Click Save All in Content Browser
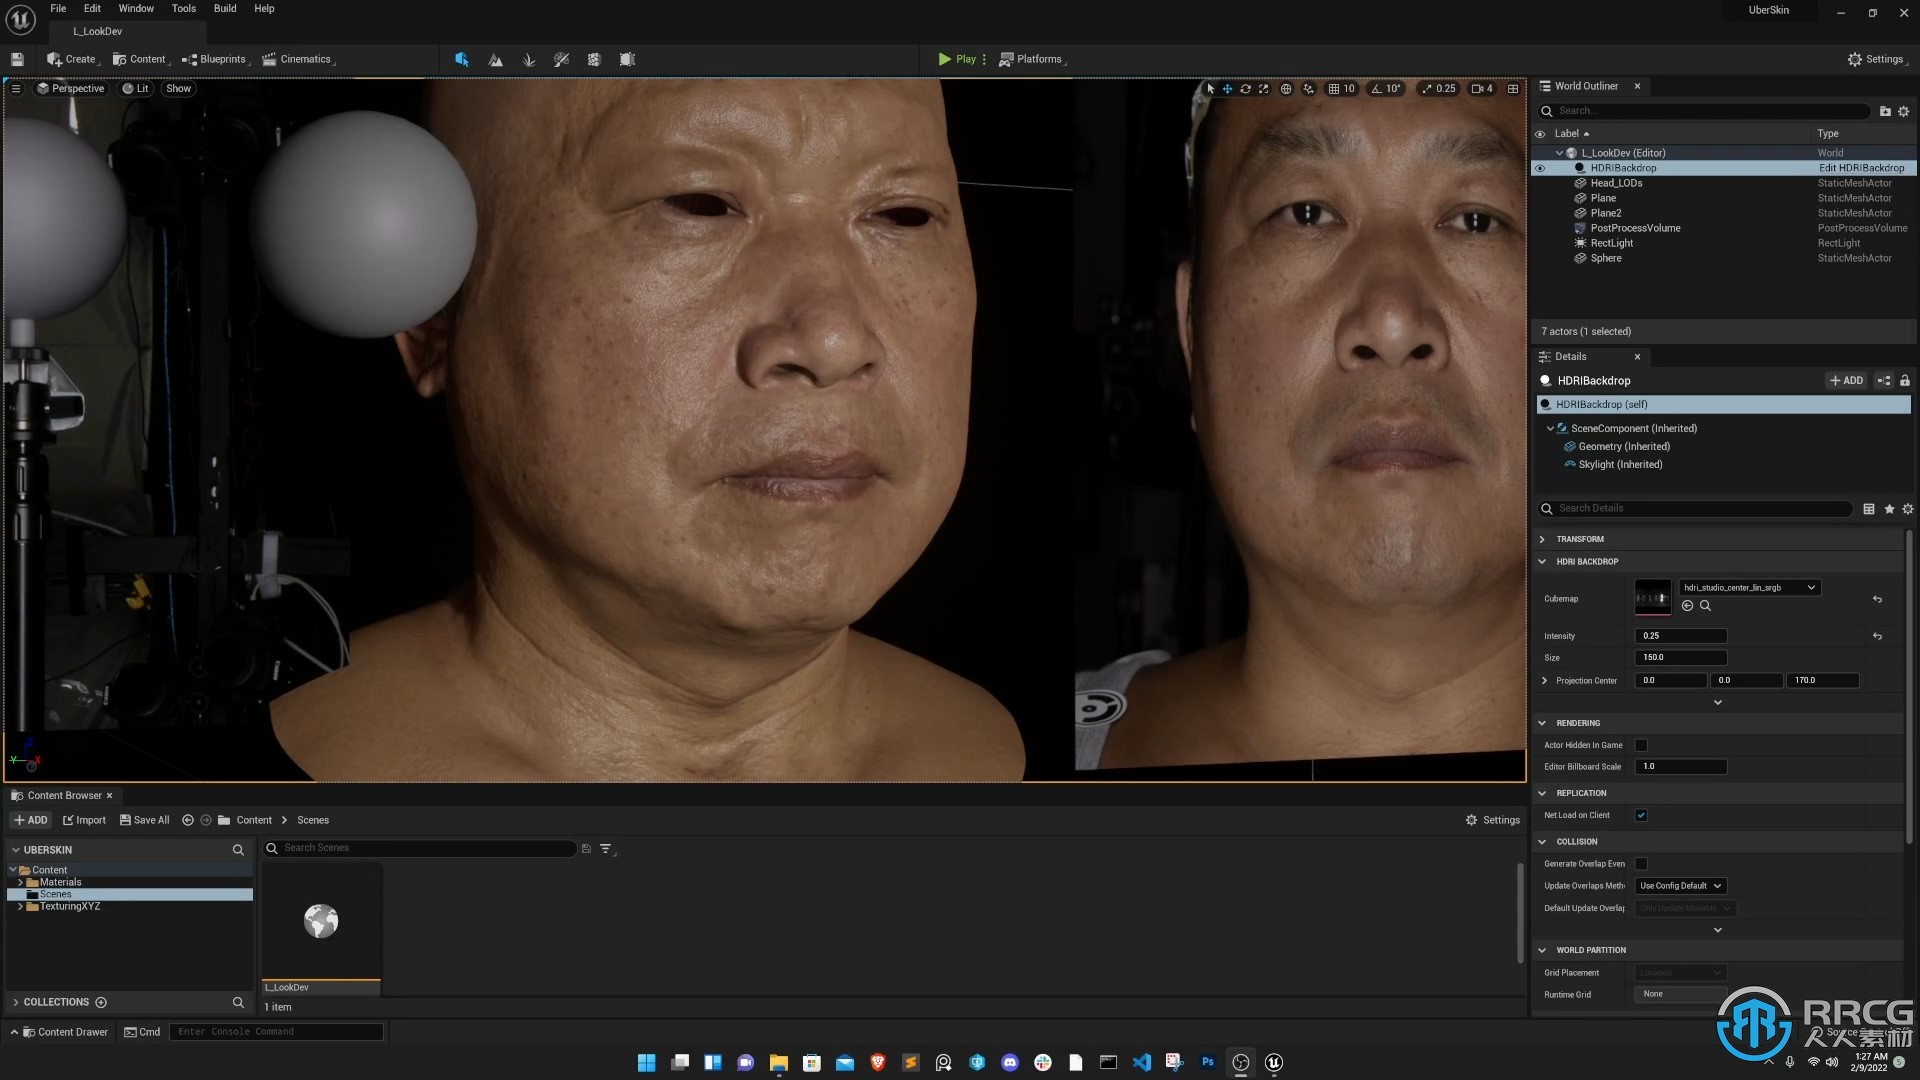Viewport: 1920px width, 1080px height. pyautogui.click(x=144, y=820)
